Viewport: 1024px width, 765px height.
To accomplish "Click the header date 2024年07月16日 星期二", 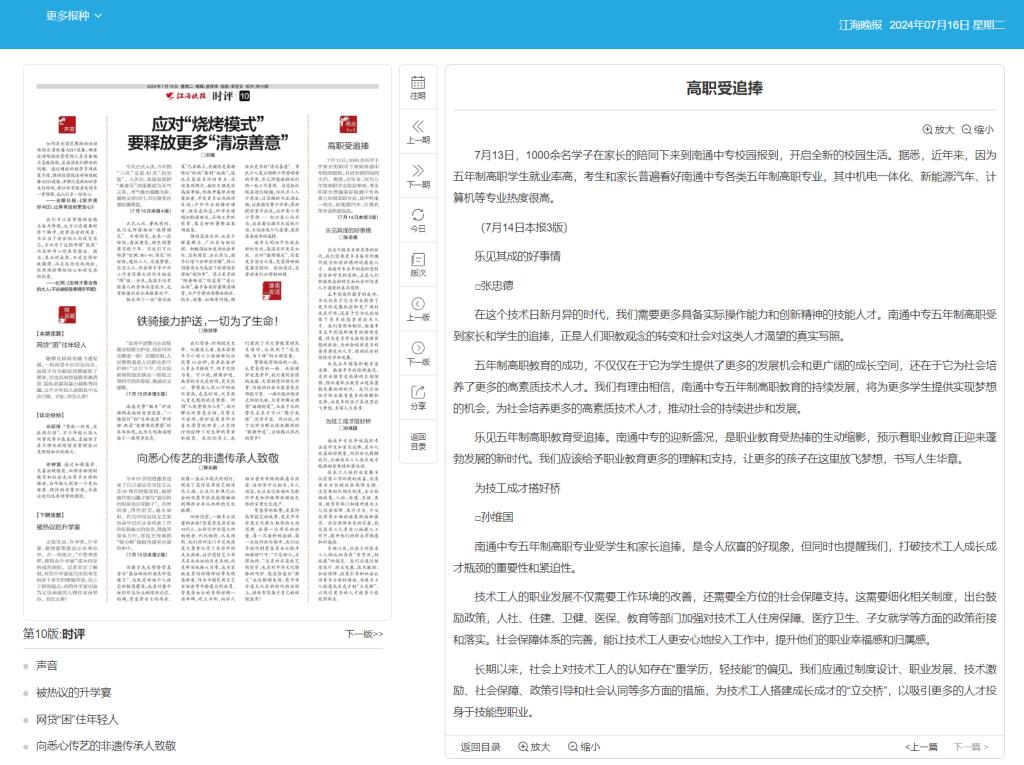I will coord(947,25).
